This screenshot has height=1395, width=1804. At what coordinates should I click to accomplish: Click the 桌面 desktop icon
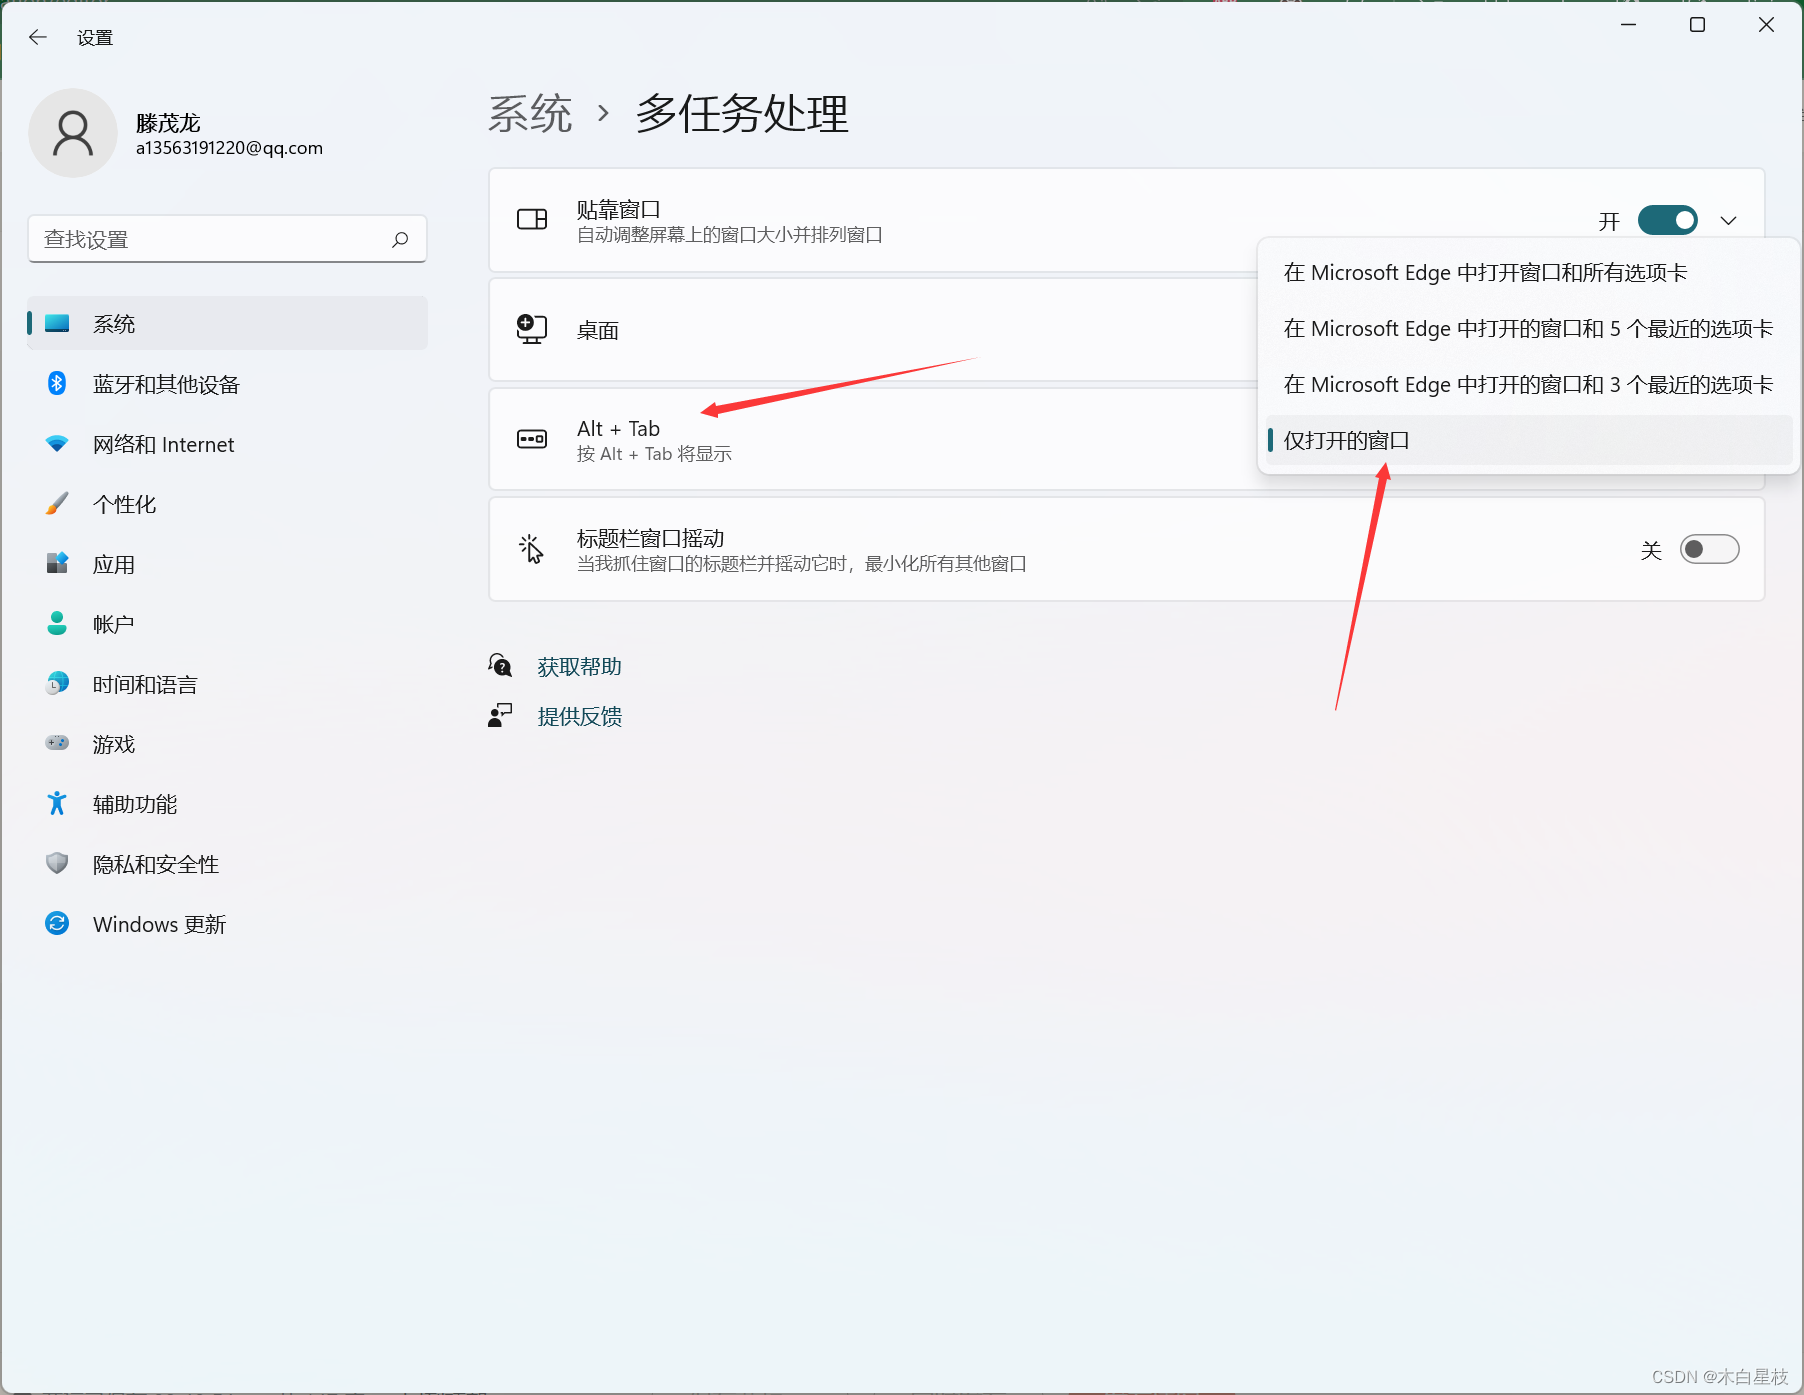click(532, 329)
